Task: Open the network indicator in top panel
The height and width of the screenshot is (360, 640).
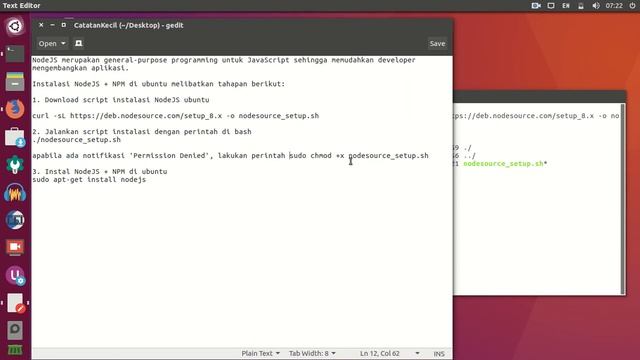Action: tap(581, 6)
